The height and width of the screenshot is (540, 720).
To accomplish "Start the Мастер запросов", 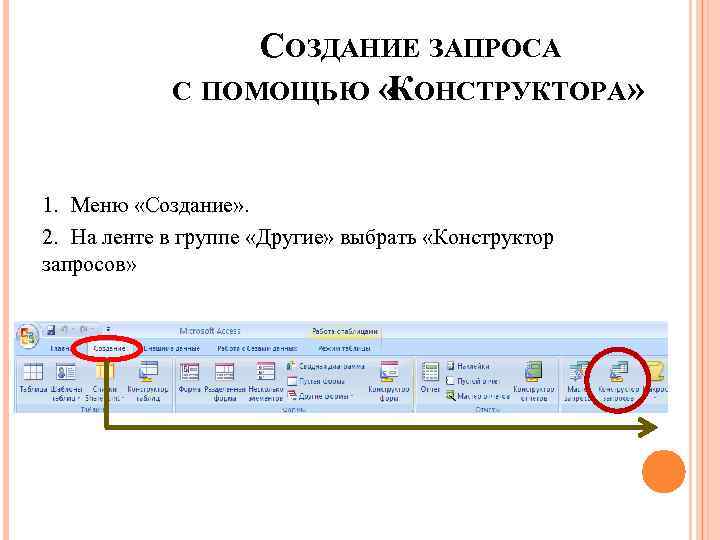I will click(x=578, y=382).
